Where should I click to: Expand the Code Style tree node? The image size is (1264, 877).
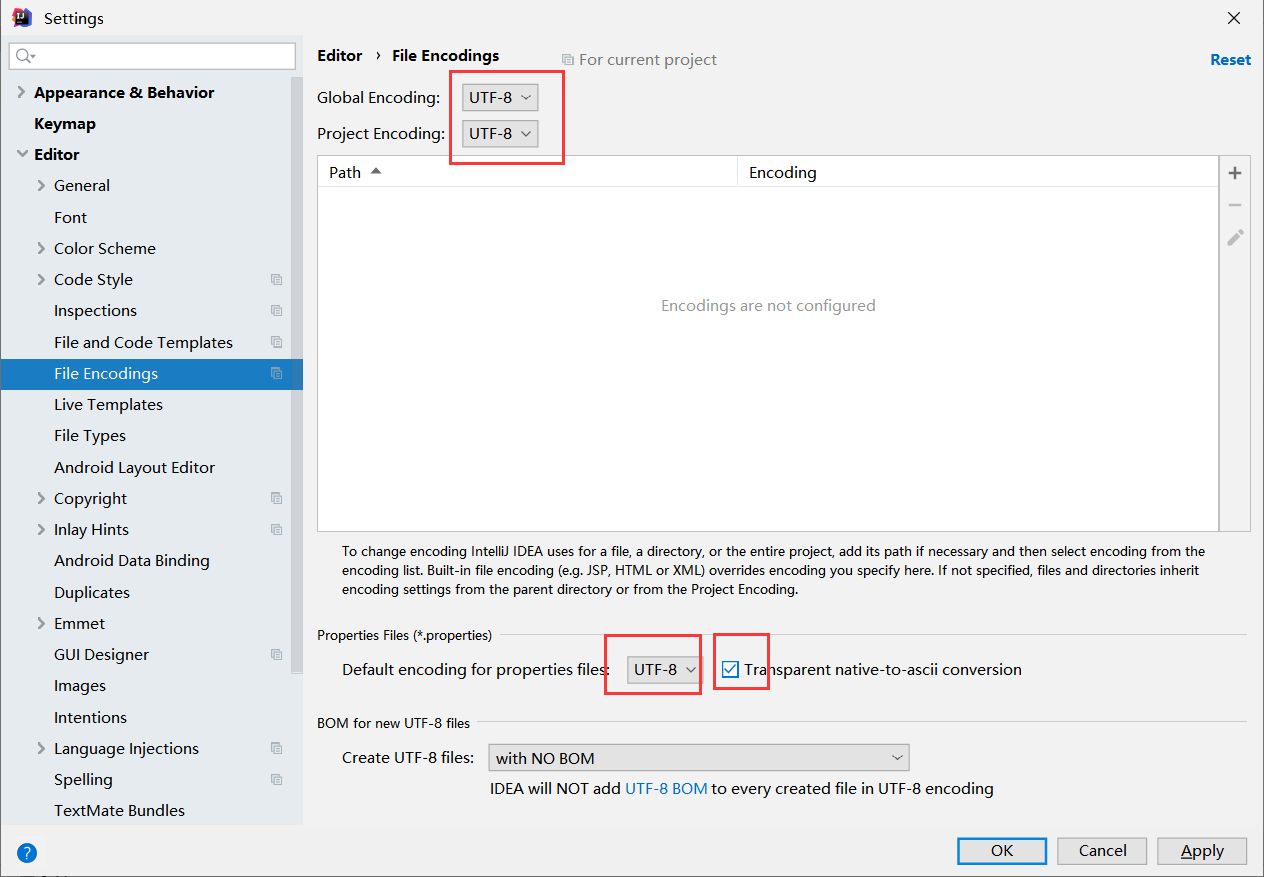click(41, 280)
